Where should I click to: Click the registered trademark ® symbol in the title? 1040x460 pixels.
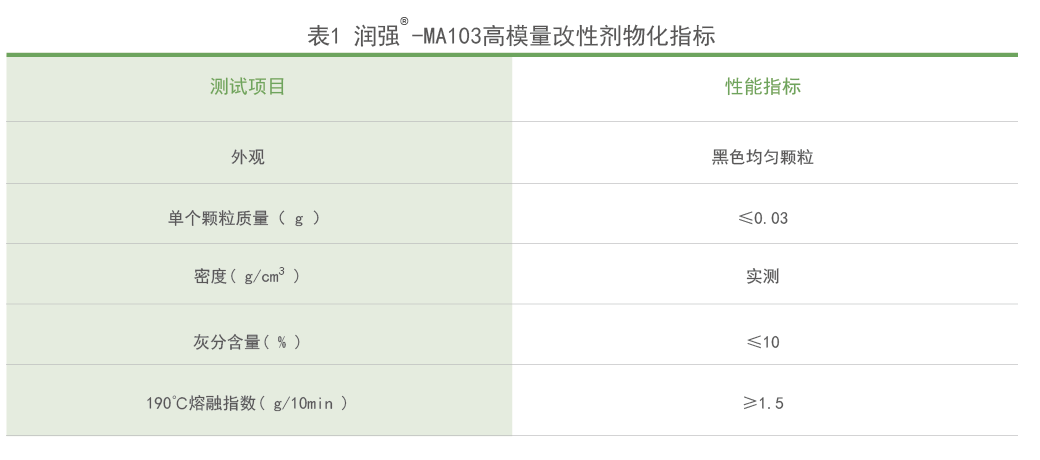(404, 21)
